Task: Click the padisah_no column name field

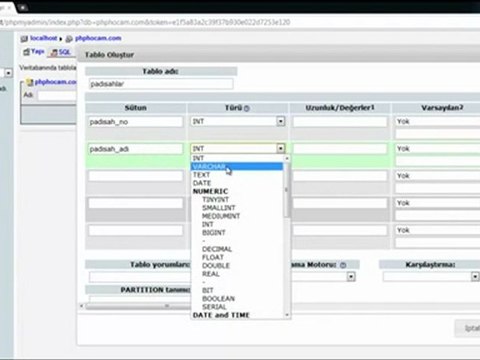Action: coord(136,122)
